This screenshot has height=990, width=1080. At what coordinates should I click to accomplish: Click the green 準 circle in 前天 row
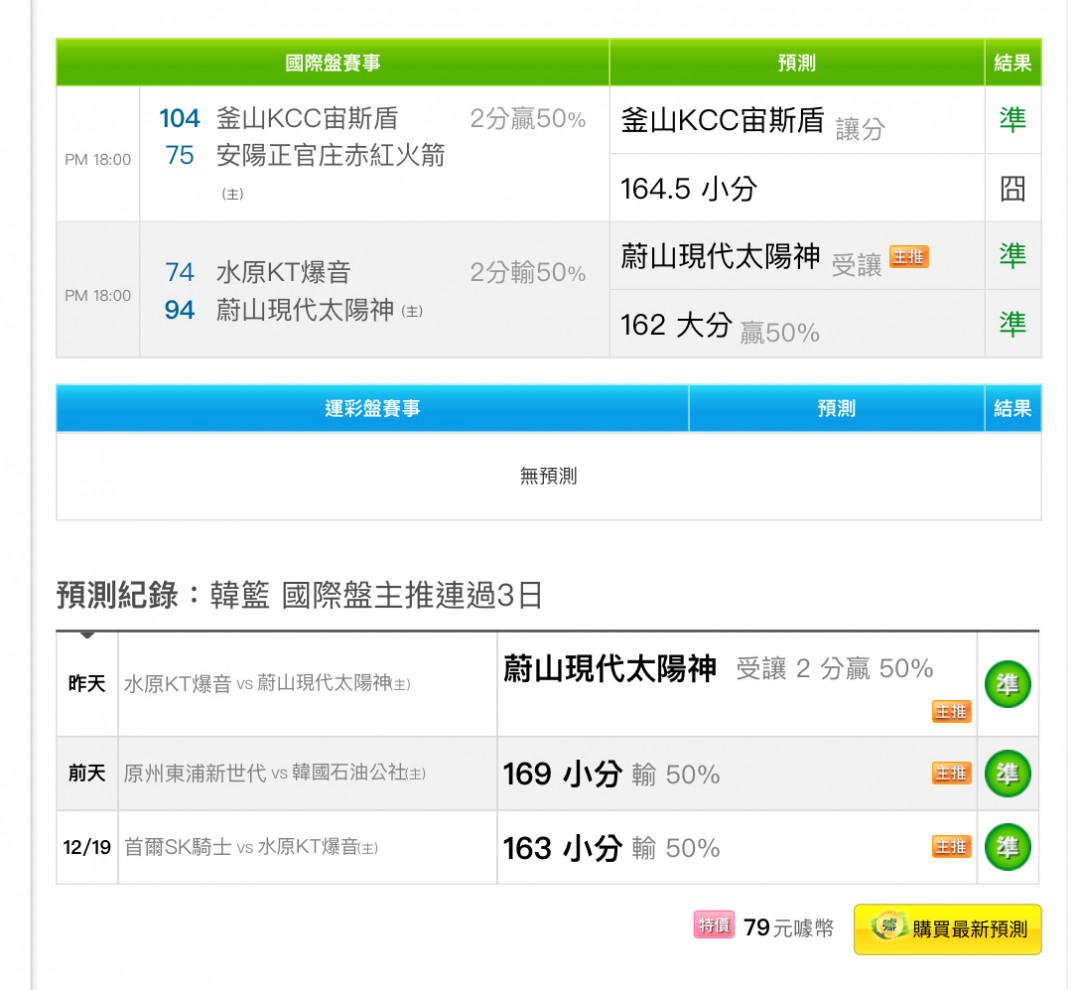coord(1007,773)
